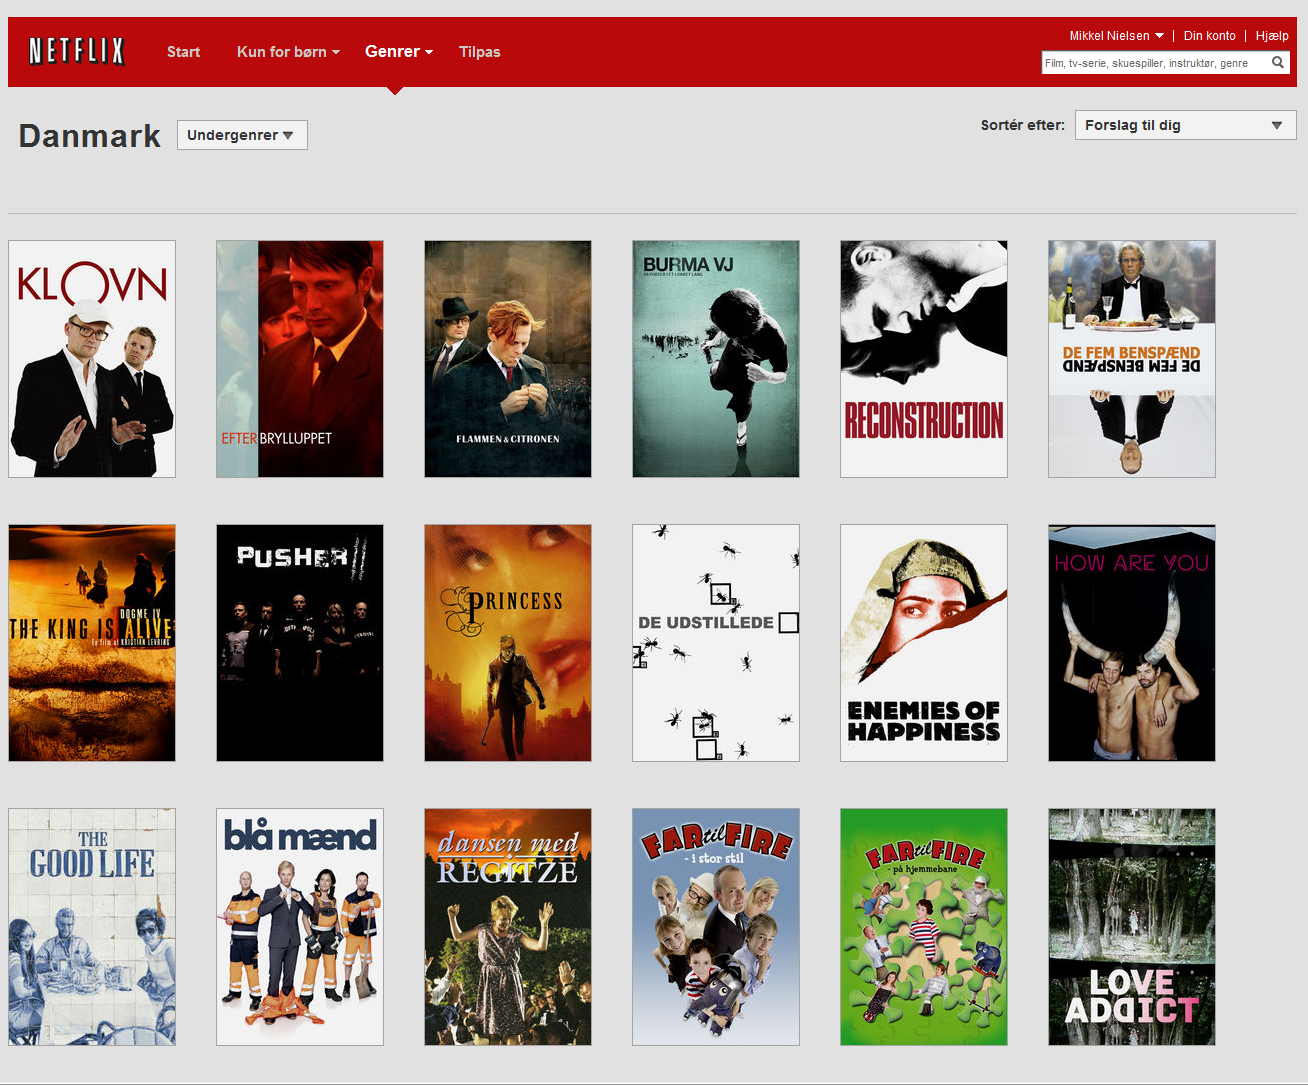Open the Burma VJ title
Screen dimensions: 1308x1086
716,359
